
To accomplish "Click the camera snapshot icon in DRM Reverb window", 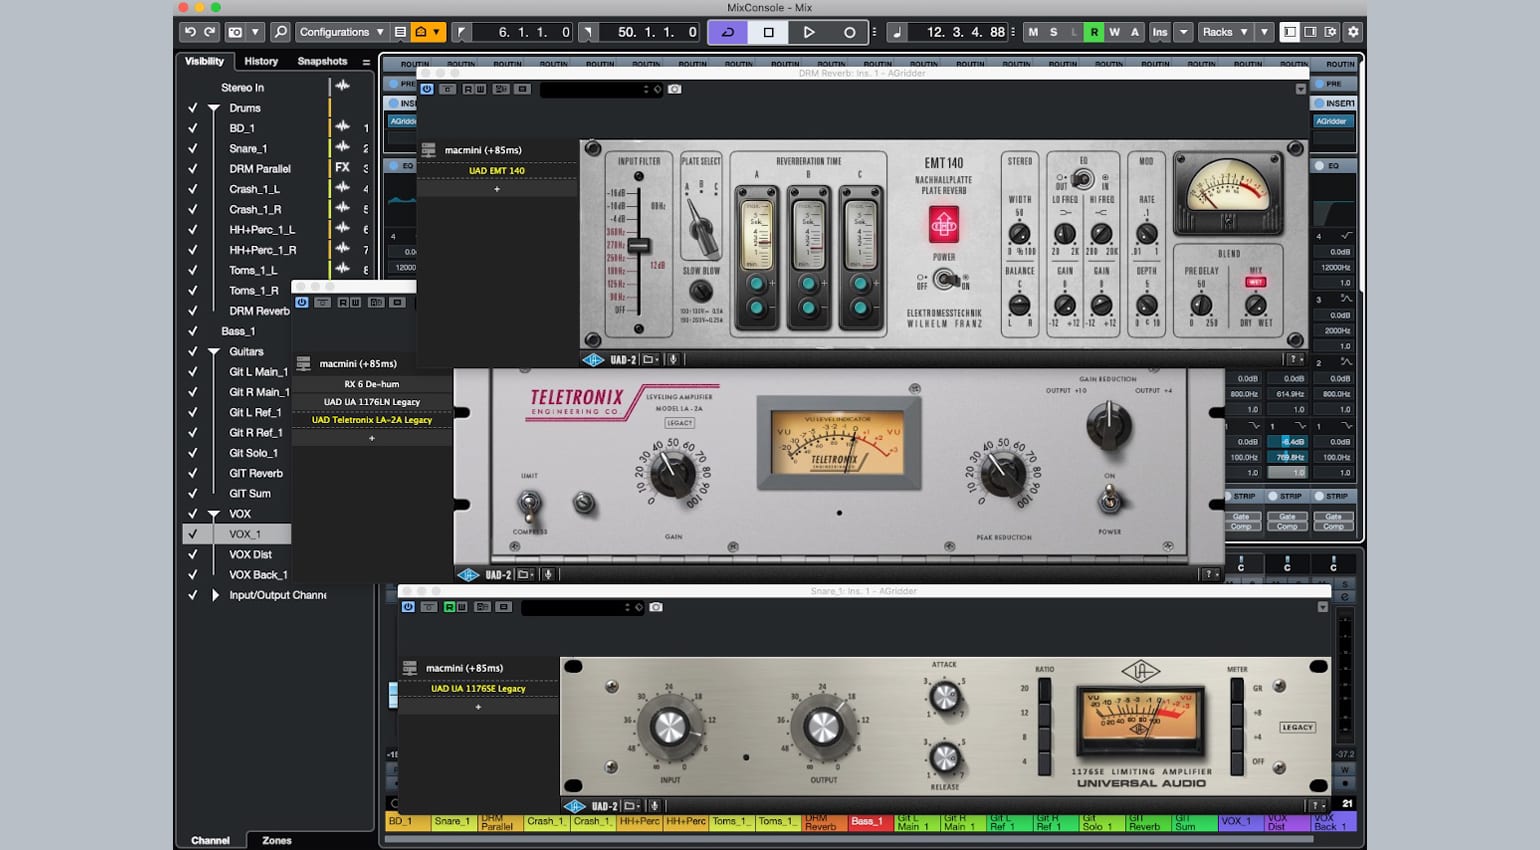I will point(675,89).
